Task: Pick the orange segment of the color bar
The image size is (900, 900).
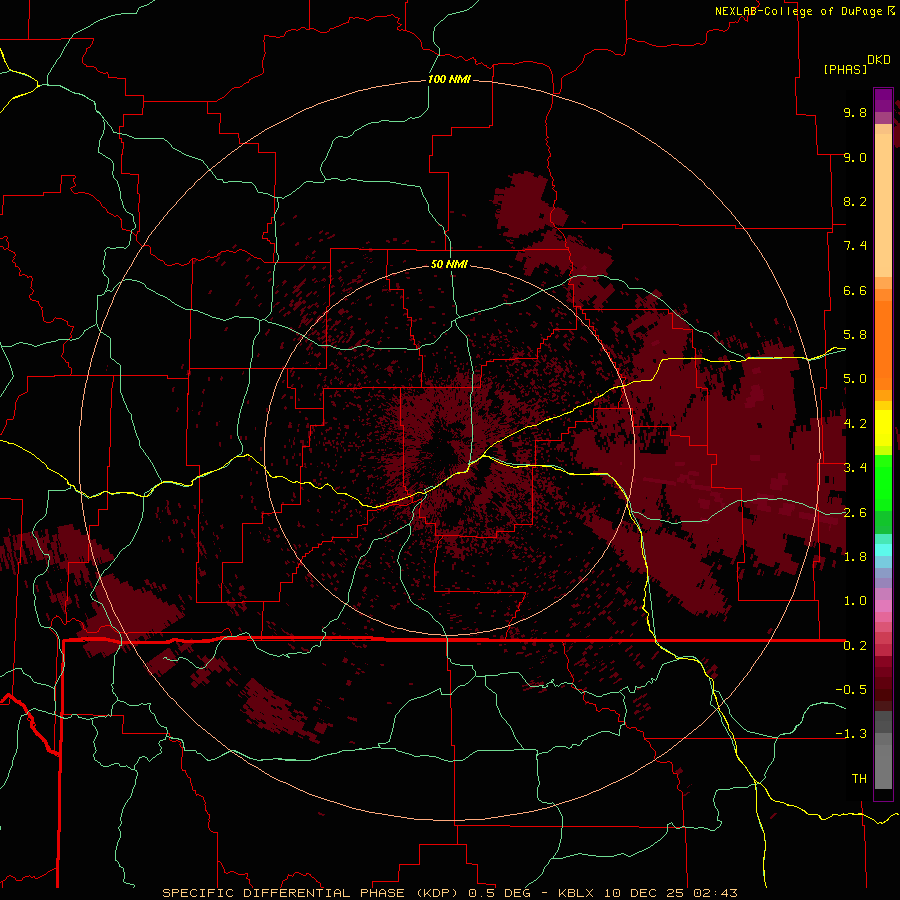Action: coord(883,345)
